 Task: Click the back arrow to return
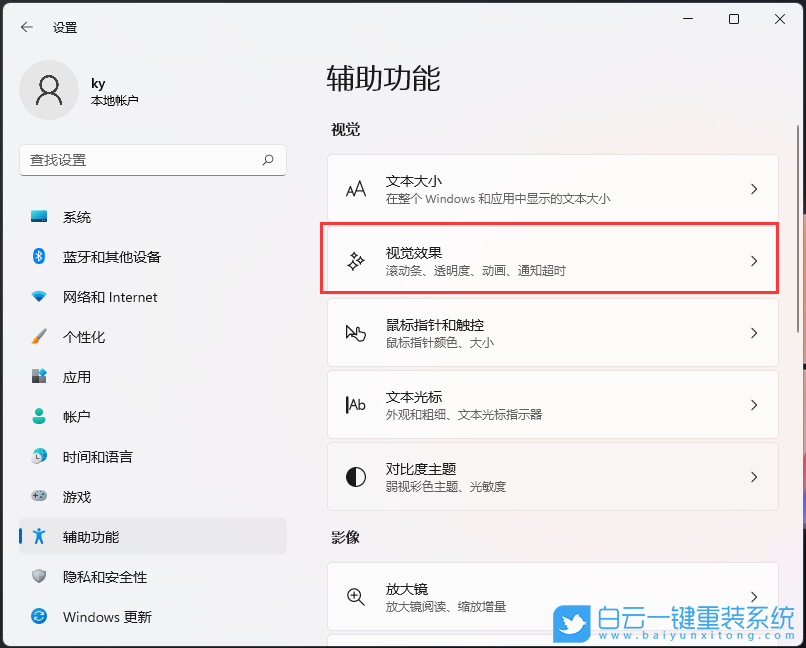coord(26,27)
